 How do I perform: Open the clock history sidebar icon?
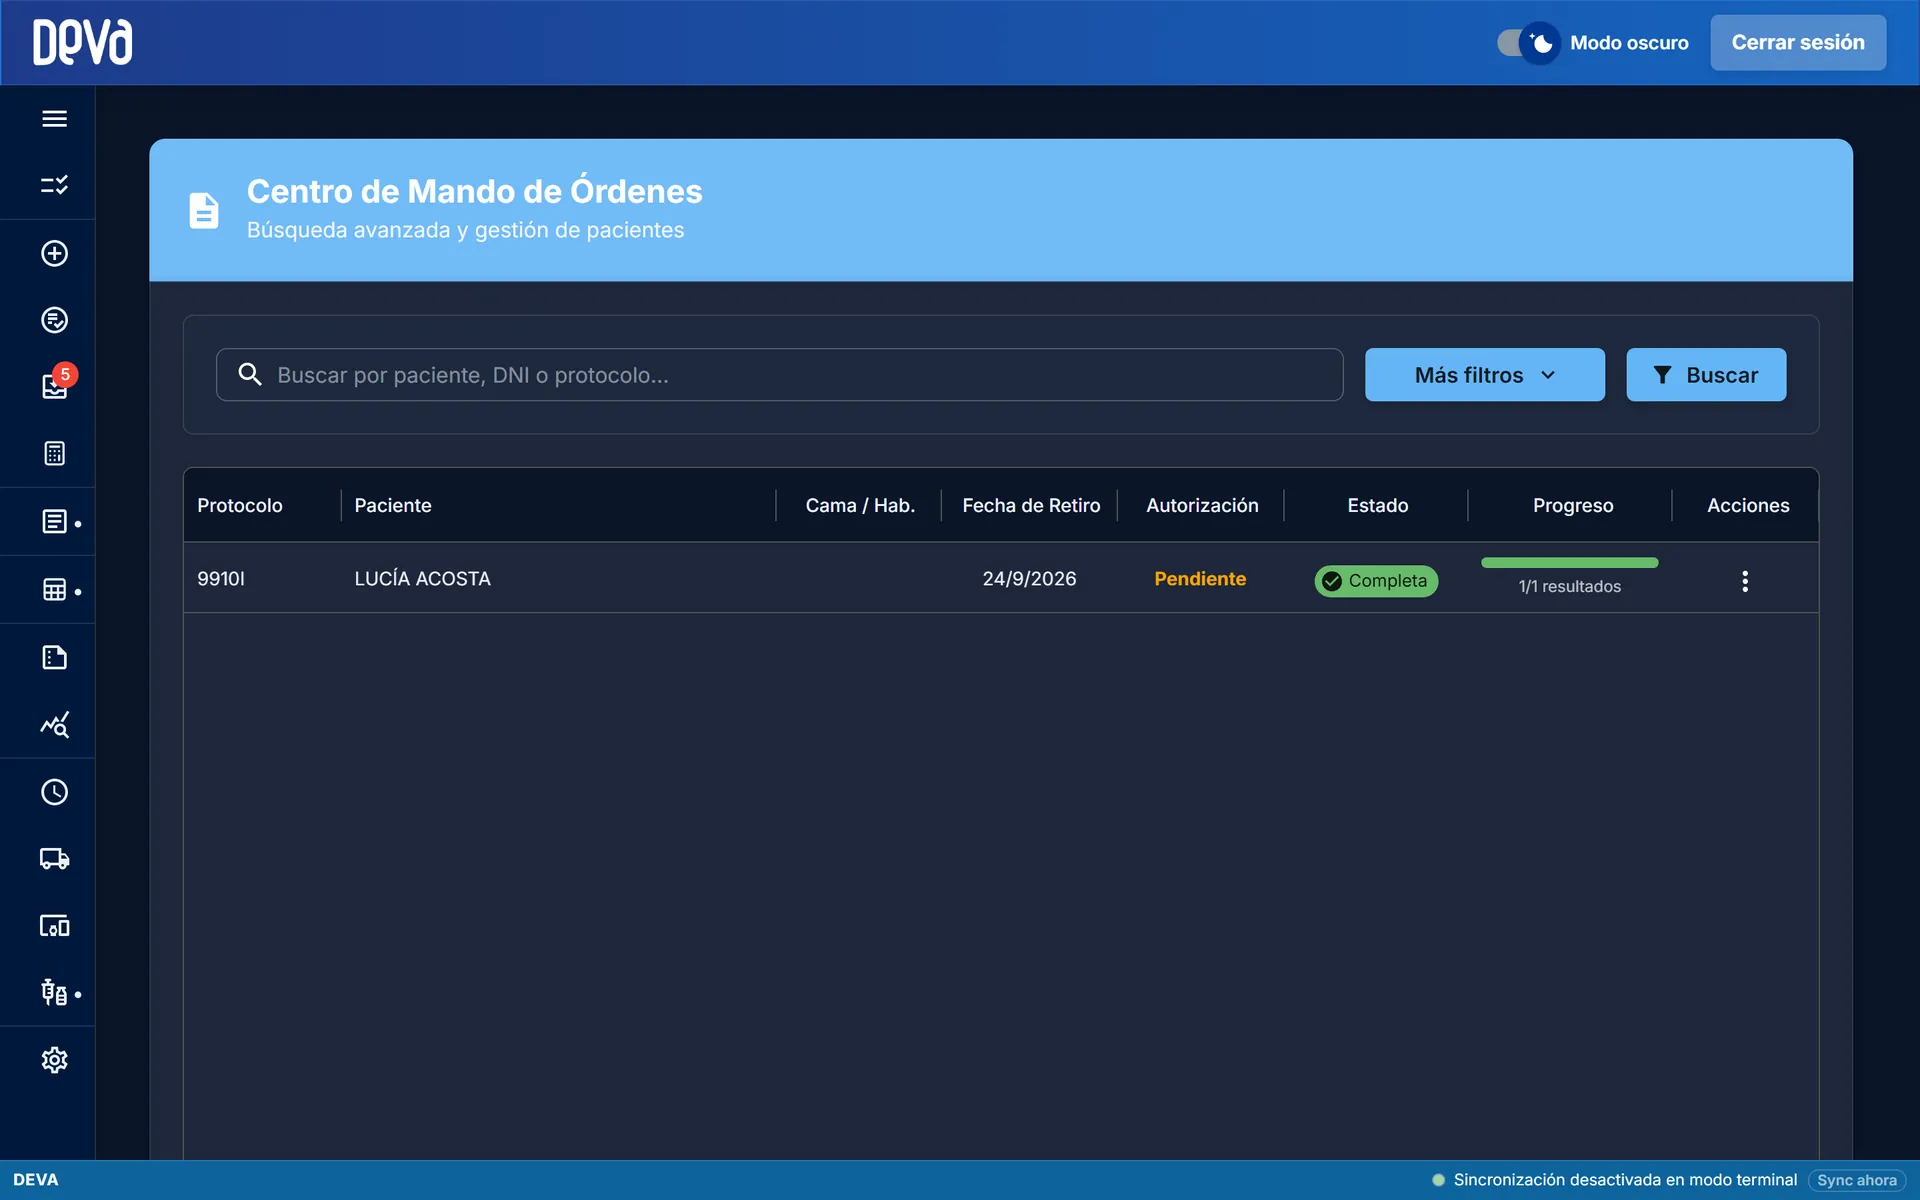click(x=54, y=792)
